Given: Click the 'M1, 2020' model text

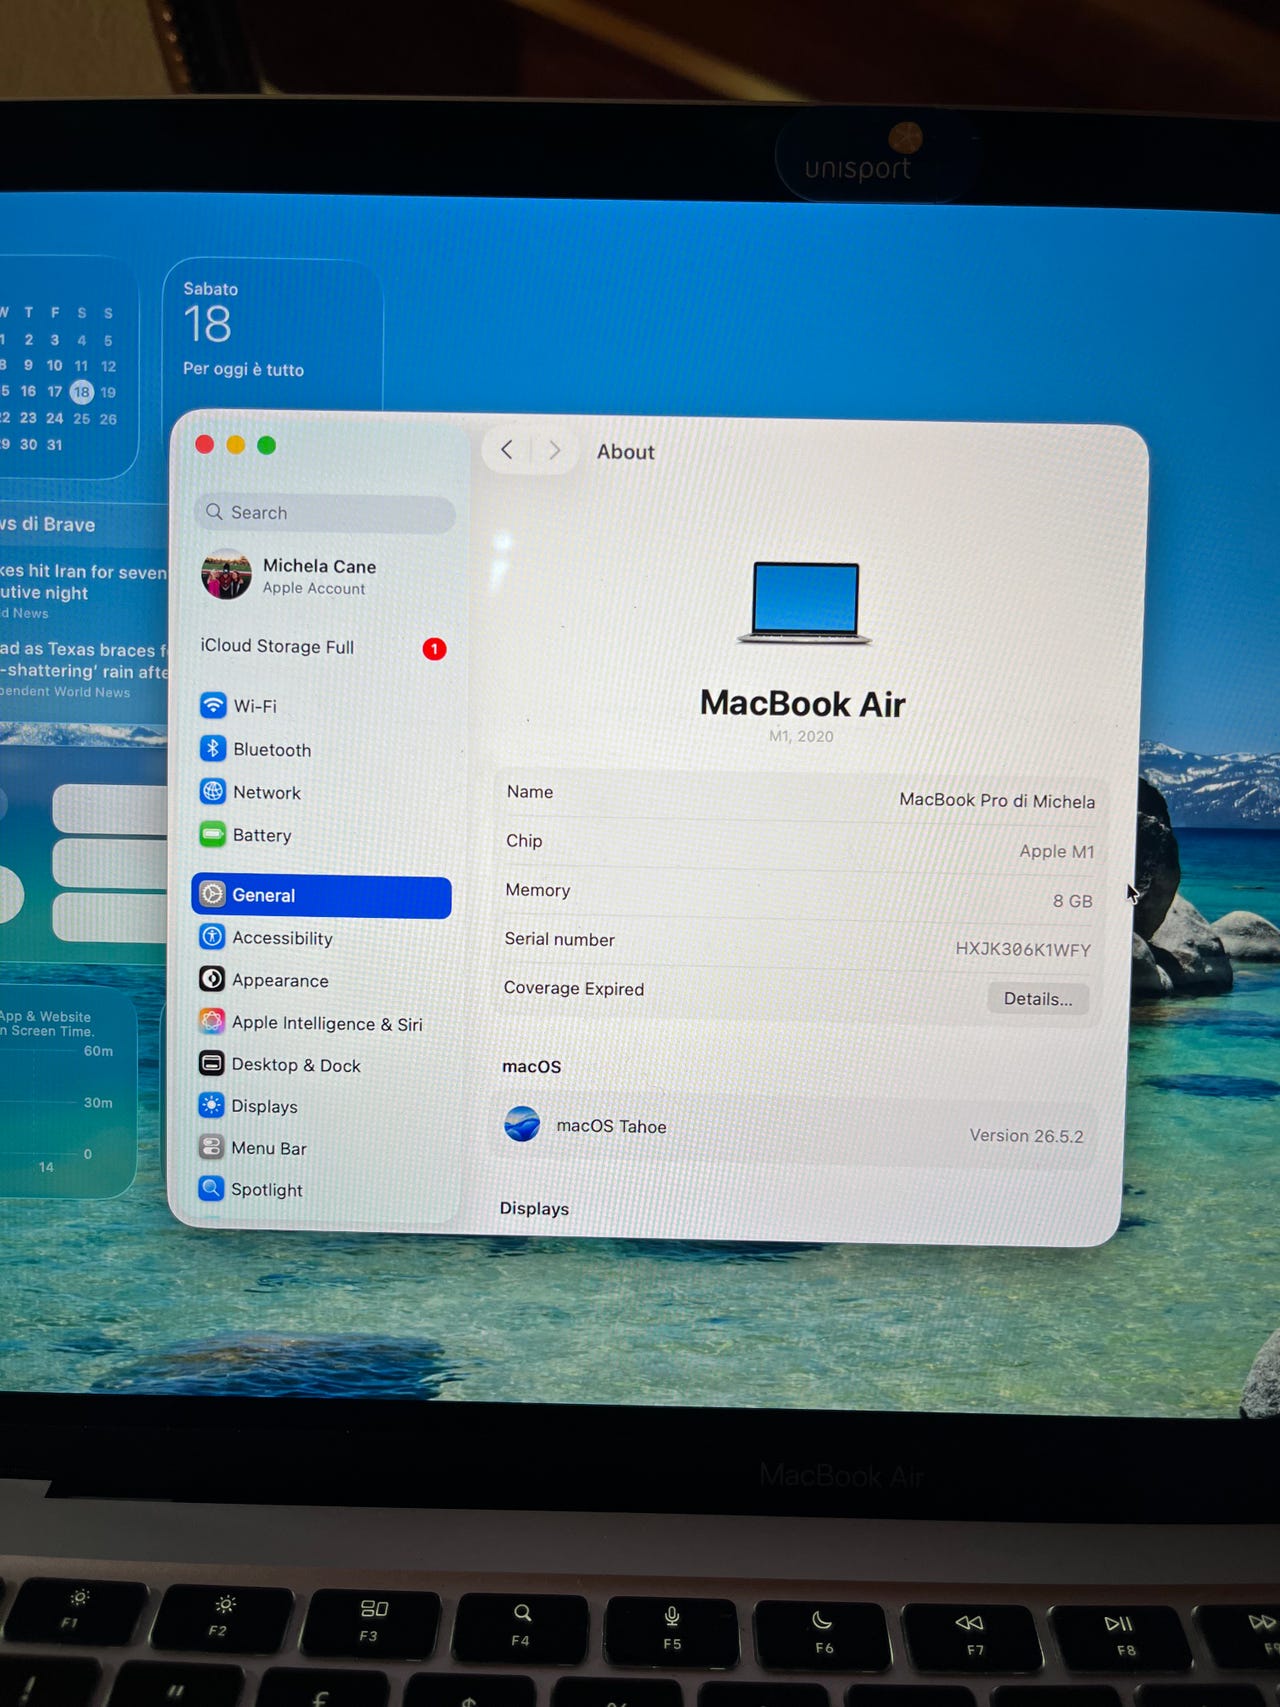Looking at the screenshot, I should (x=801, y=736).
